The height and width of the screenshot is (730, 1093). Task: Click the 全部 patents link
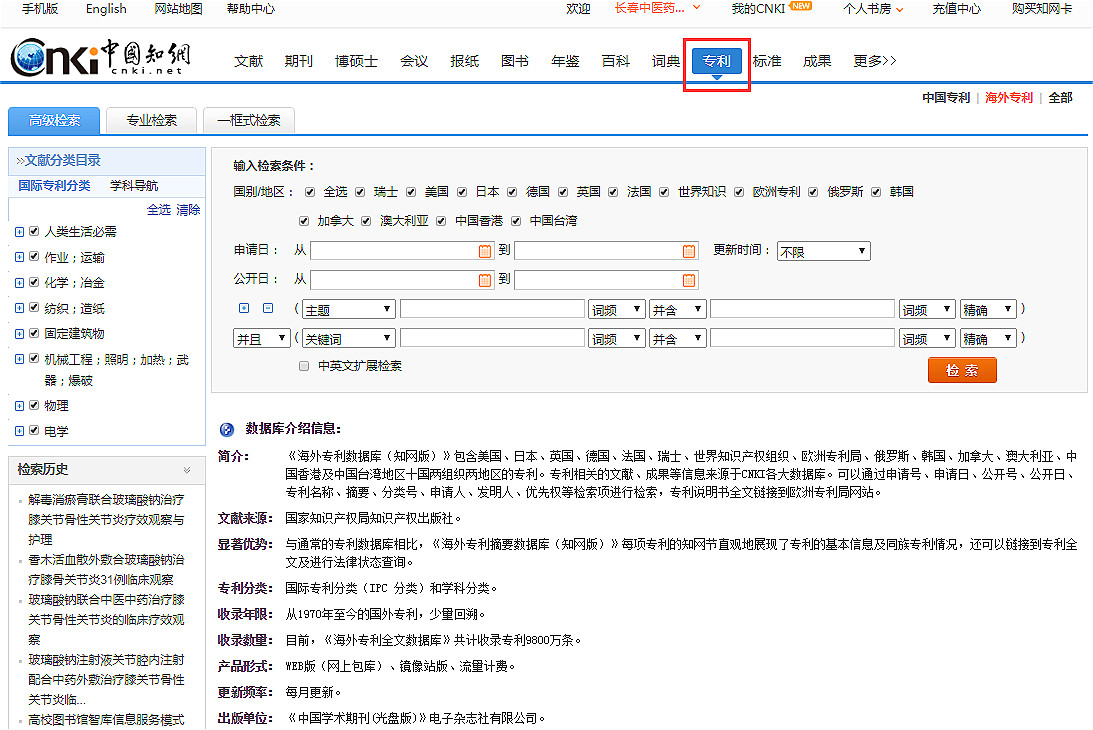[x=1060, y=98]
